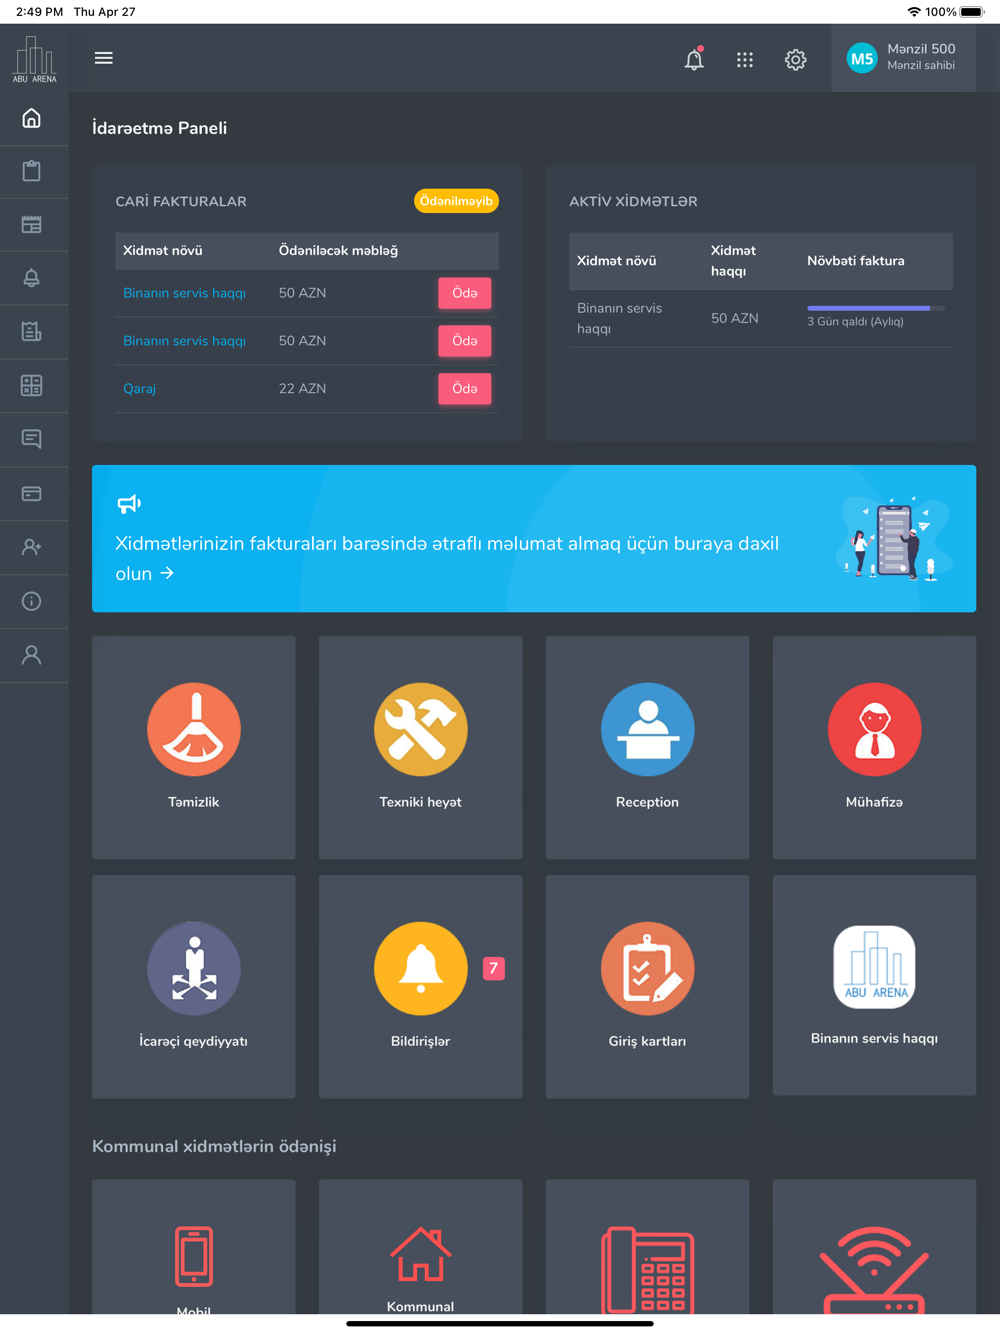Image resolution: width=1000 pixels, height=1334 pixels.
Task: Open the info circle sidebar icon
Action: point(32,601)
